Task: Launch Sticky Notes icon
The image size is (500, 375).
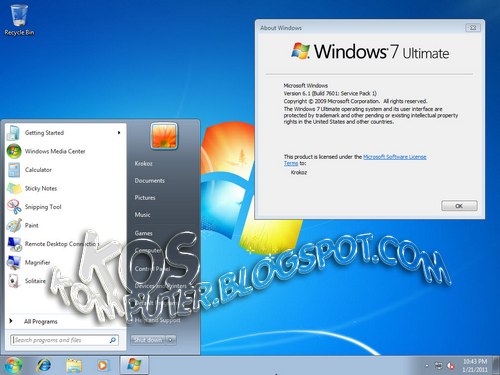Action: (14, 188)
